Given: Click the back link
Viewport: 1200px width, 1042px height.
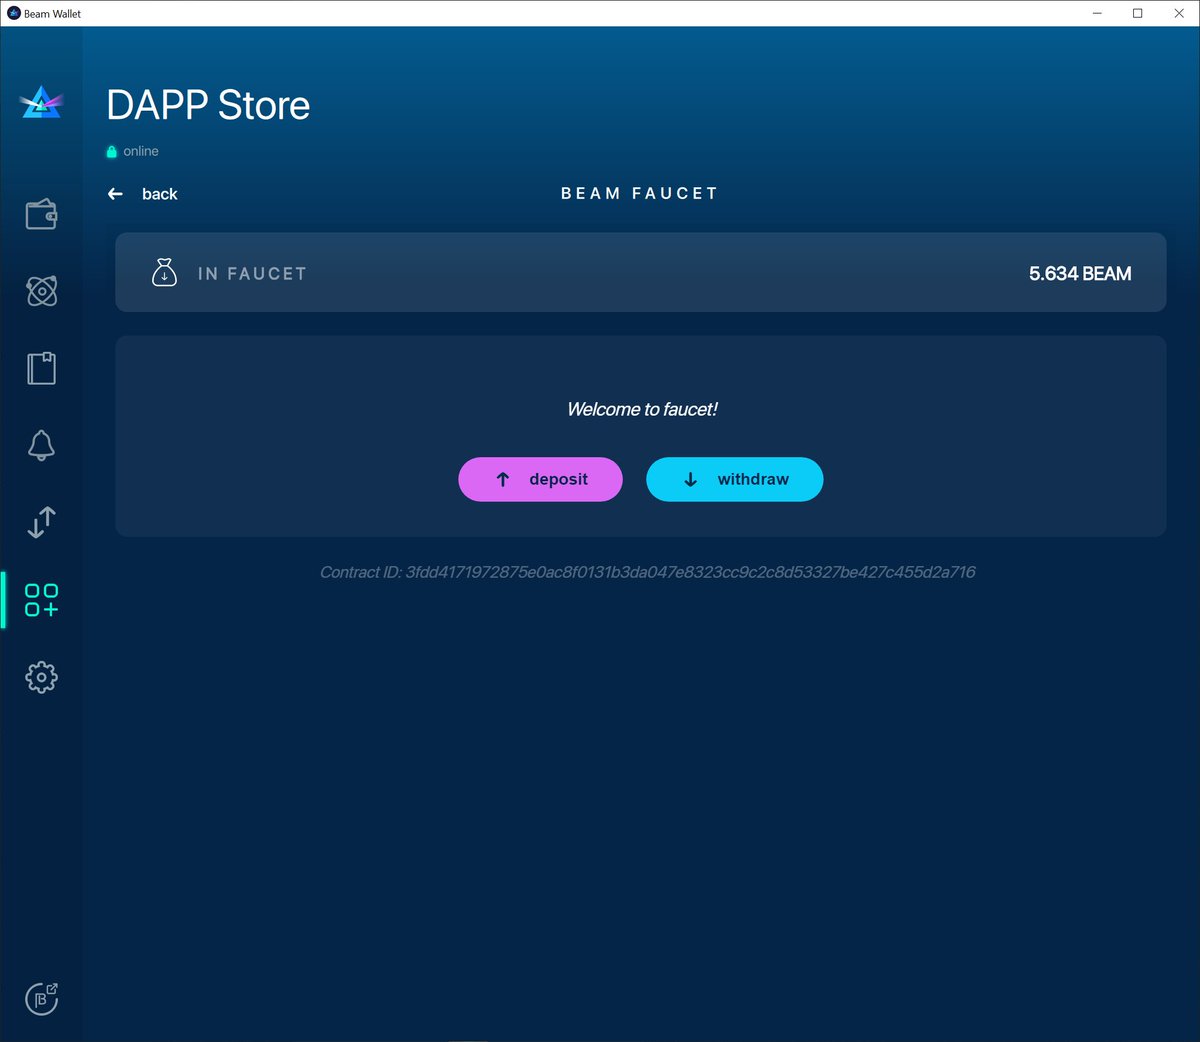Looking at the screenshot, I should click(x=160, y=194).
